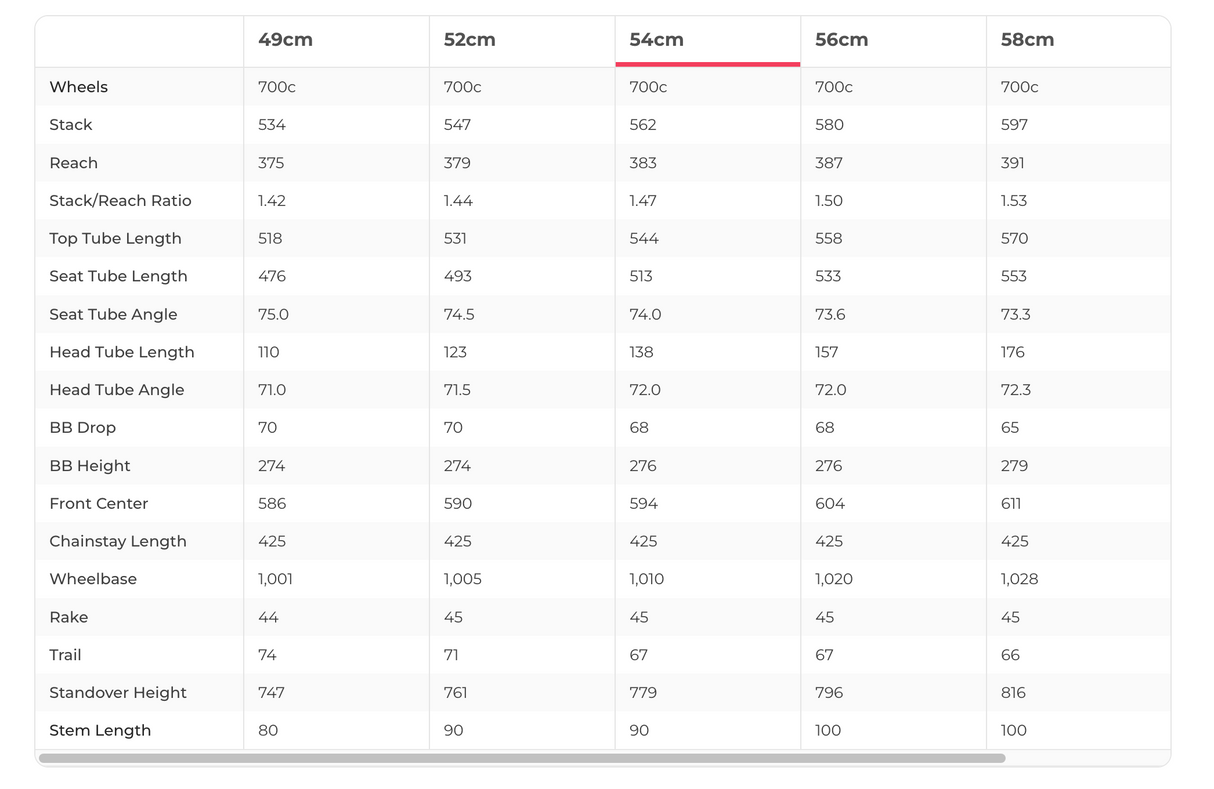This screenshot has height=789, width=1214.
Task: Choose the 58cm size column header
Action: point(1027,40)
